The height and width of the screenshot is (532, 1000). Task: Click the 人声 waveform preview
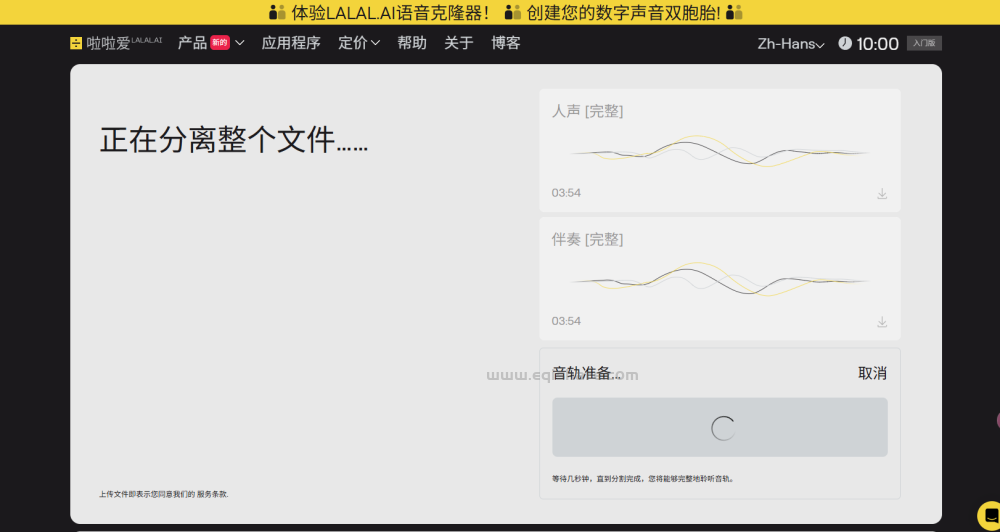click(x=719, y=152)
